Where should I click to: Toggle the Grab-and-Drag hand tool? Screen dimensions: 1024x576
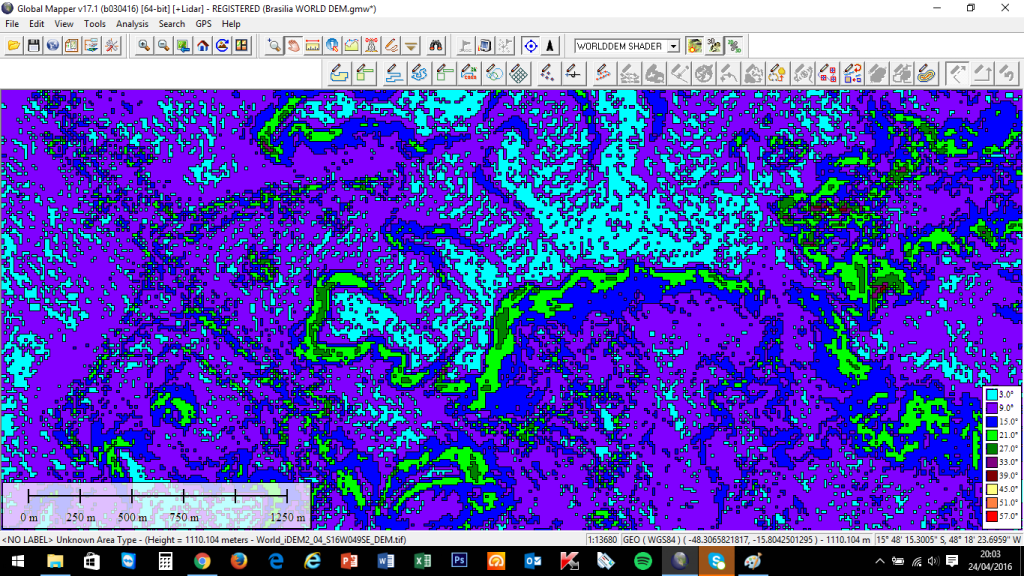(293, 45)
